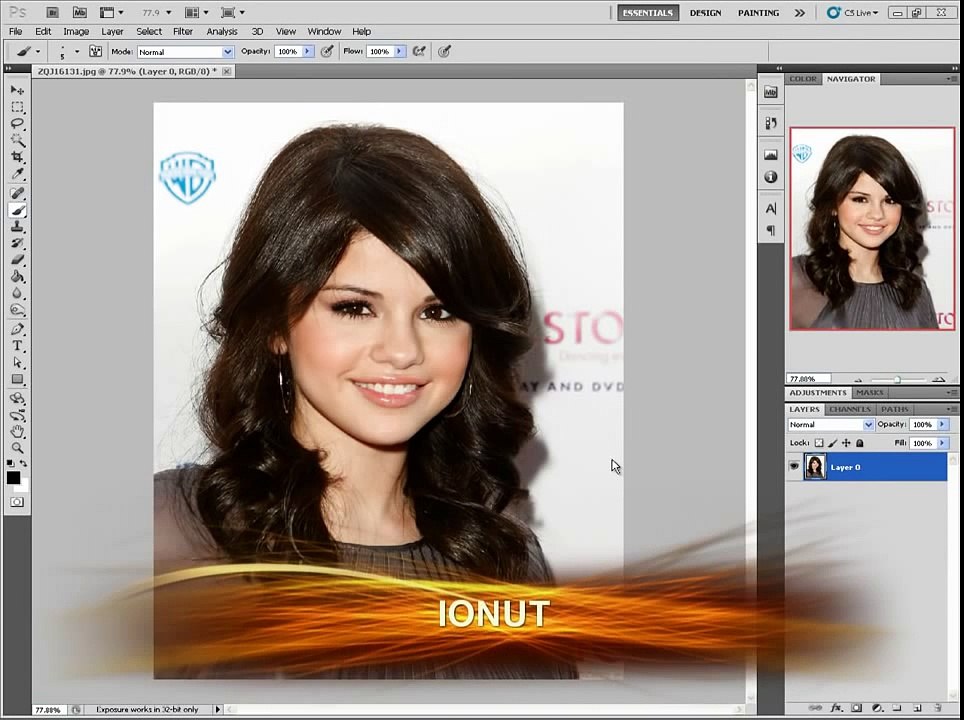Select the Brush tool in toolbox
The height and width of the screenshot is (720, 964).
tap(17, 210)
